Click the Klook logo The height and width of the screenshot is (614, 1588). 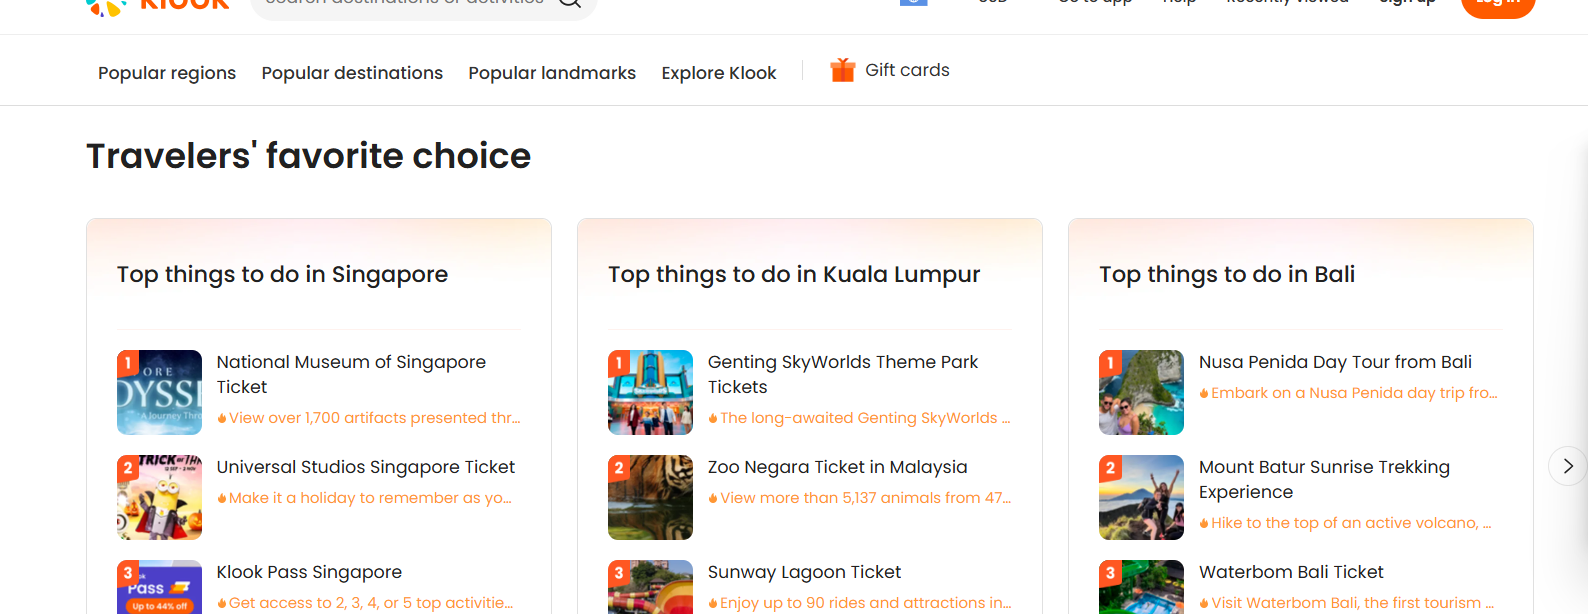[x=158, y=5]
